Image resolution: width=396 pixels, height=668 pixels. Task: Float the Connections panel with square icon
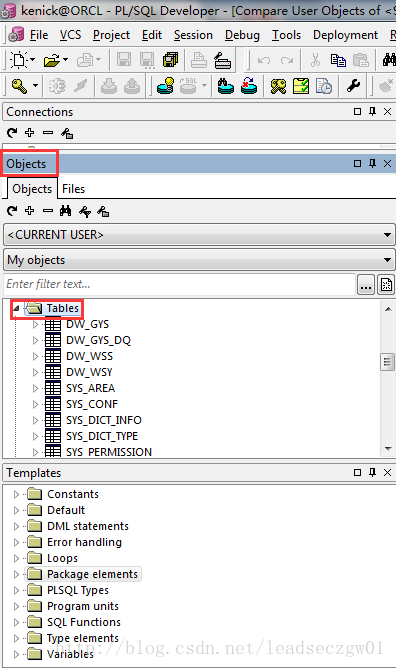click(358, 112)
